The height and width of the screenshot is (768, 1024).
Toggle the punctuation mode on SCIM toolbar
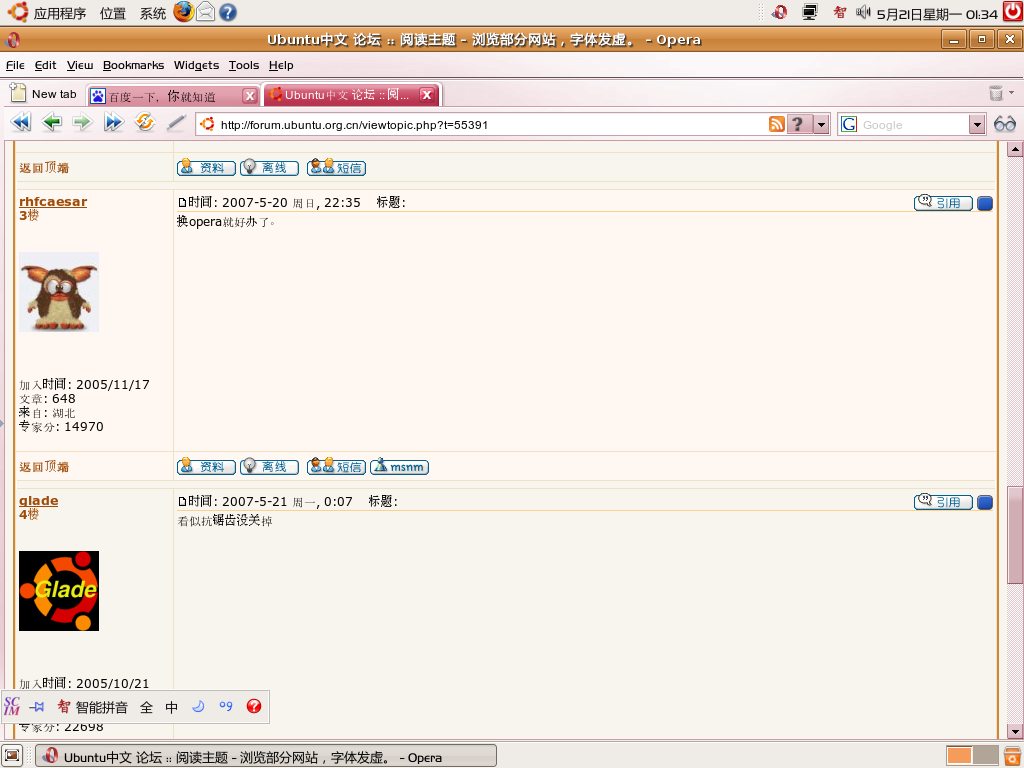click(226, 706)
